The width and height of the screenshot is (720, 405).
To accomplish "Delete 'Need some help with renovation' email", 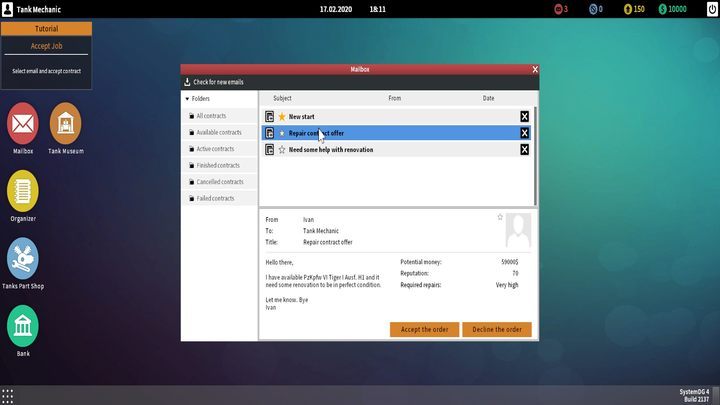I will click(524, 149).
